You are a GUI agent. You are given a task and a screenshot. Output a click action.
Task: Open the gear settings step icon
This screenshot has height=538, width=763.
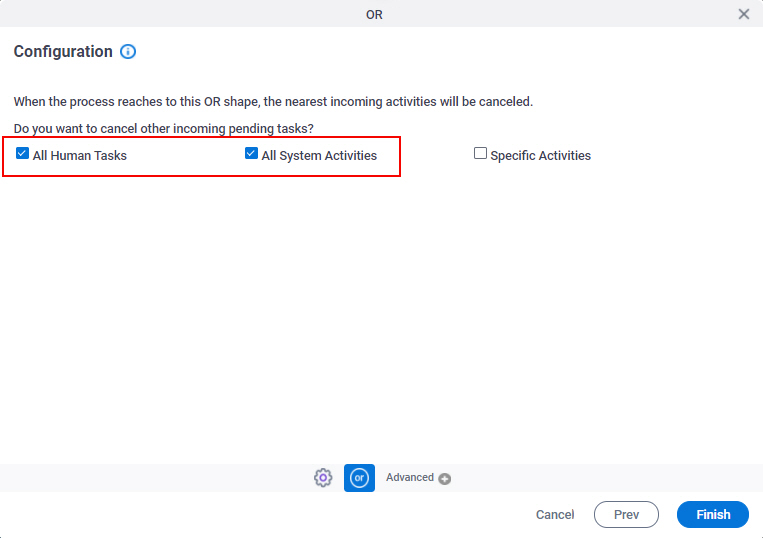[x=323, y=478]
